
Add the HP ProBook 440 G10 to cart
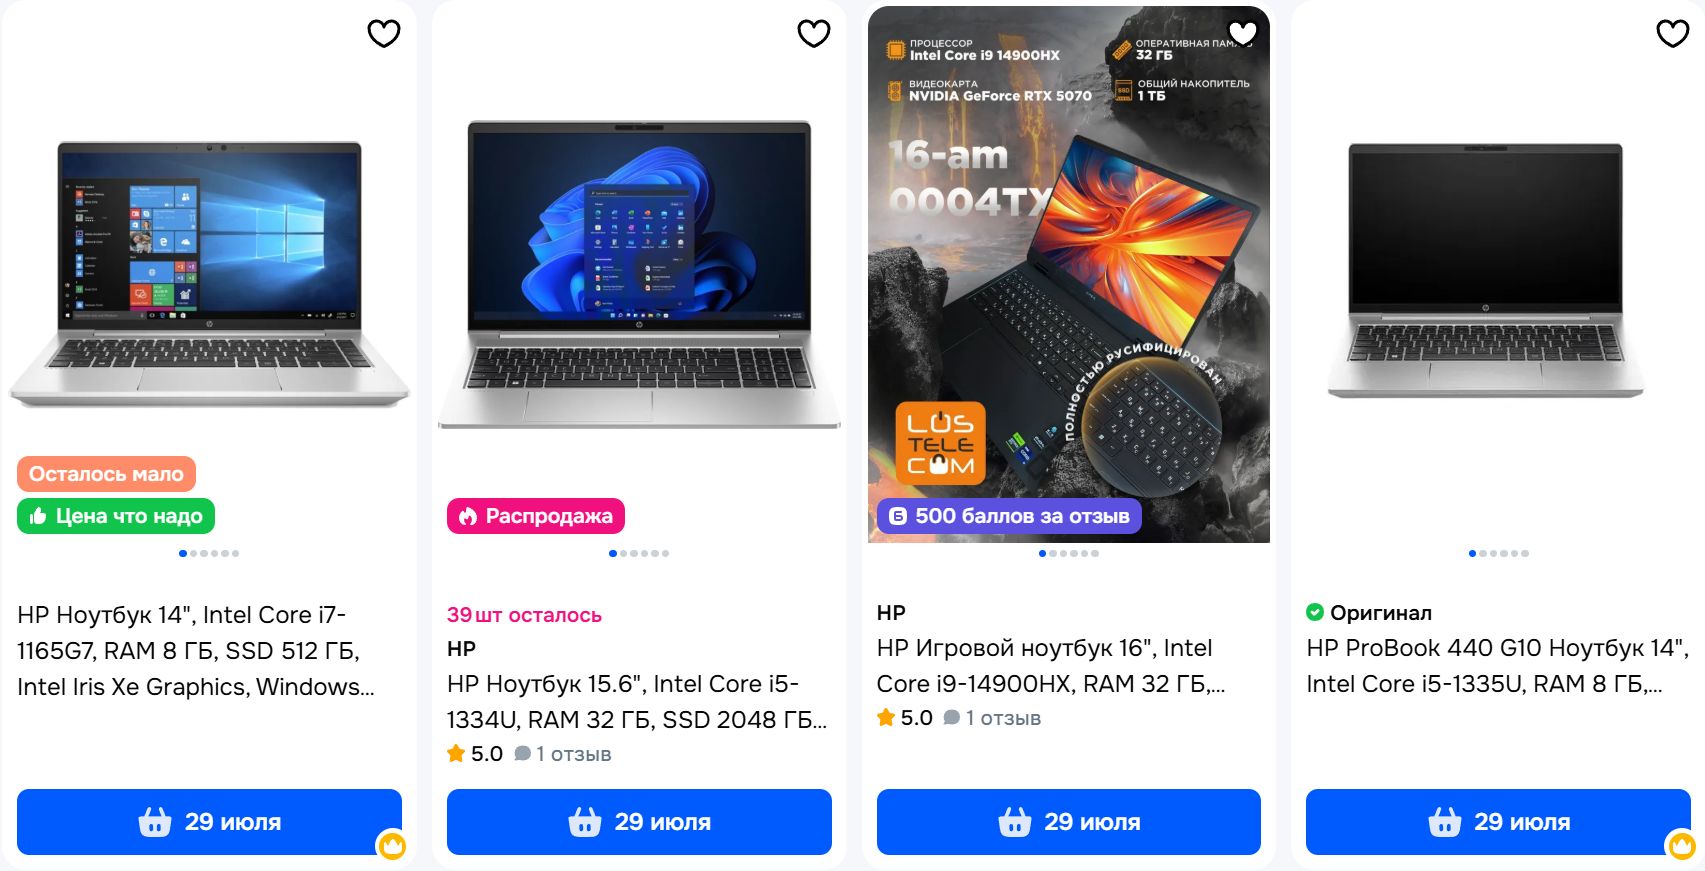(1498, 822)
